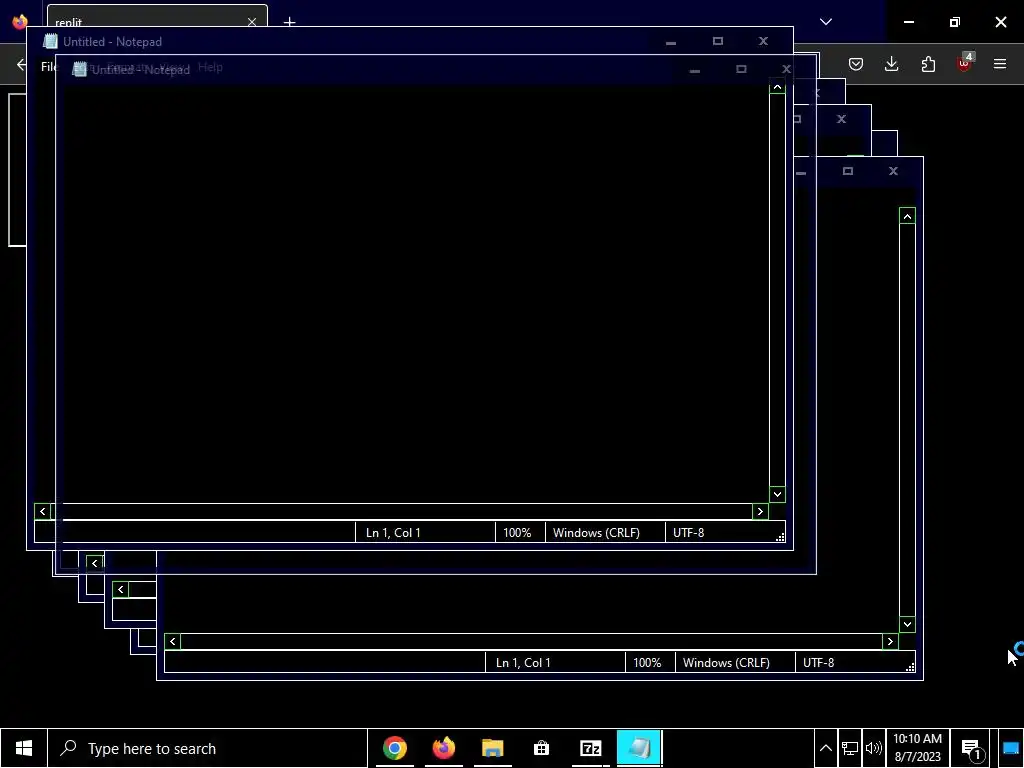1024x768 pixels.
Task: Open Firefox list all tabs dropdown
Action: pyautogui.click(x=826, y=22)
